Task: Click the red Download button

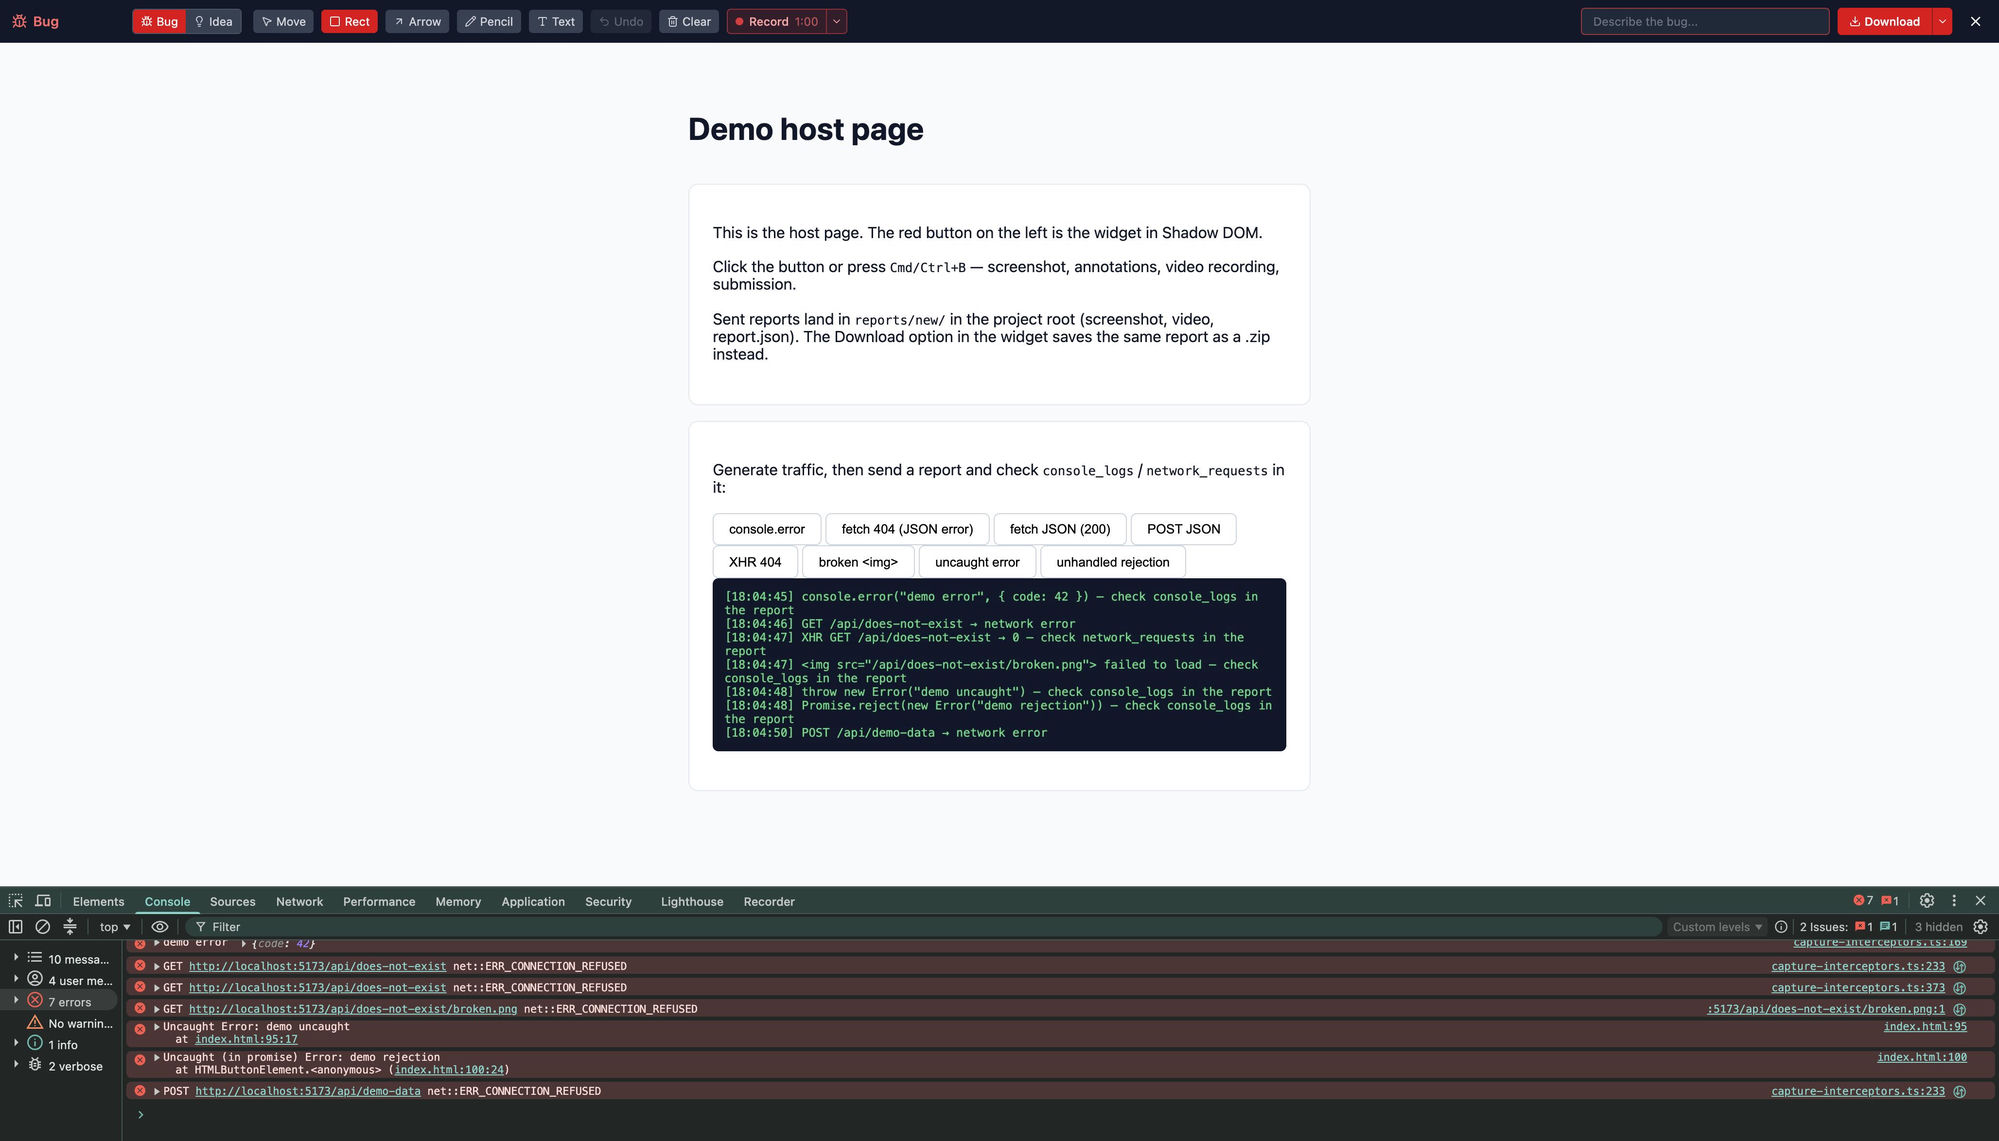Action: click(1884, 21)
